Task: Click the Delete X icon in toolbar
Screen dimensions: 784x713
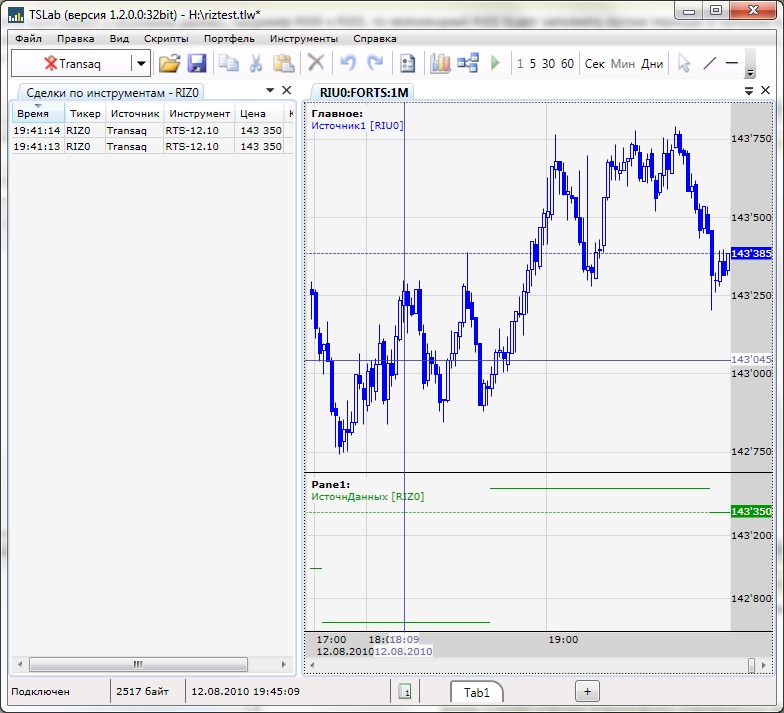Action: pos(315,63)
